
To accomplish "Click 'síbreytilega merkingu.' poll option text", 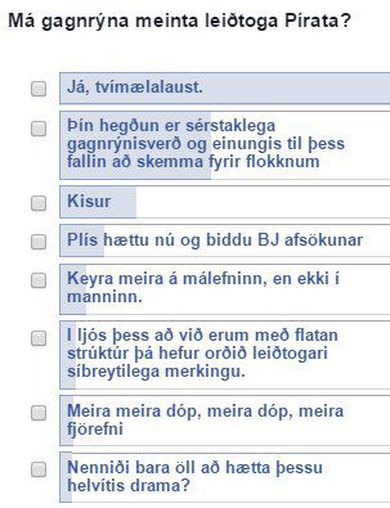I will [x=156, y=371].
